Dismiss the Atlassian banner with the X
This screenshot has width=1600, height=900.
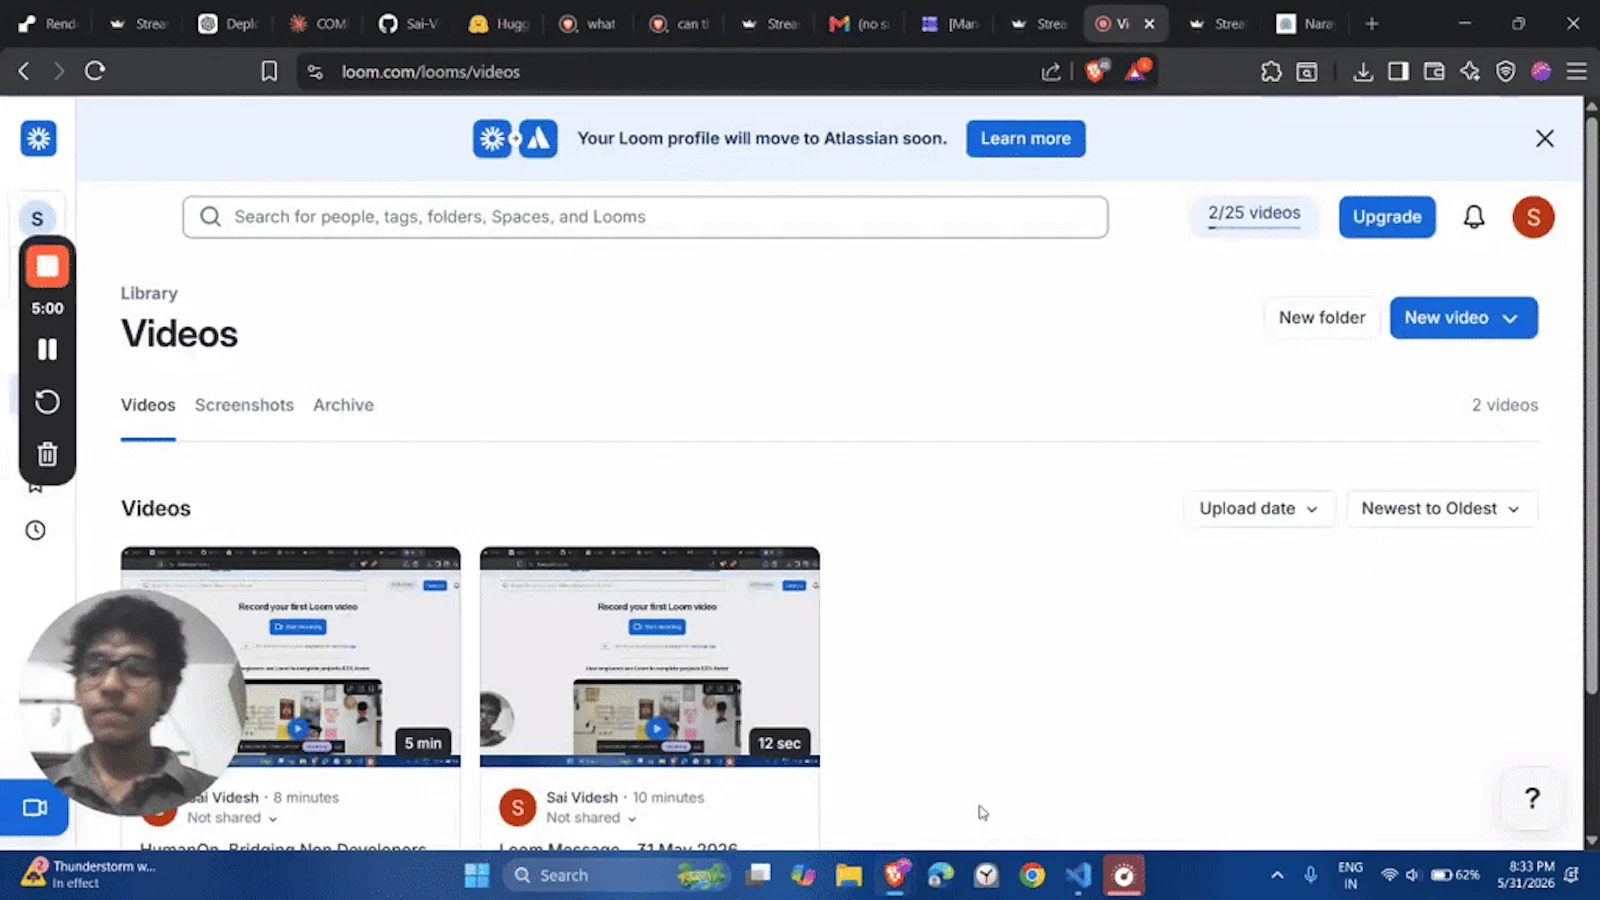[1545, 139]
